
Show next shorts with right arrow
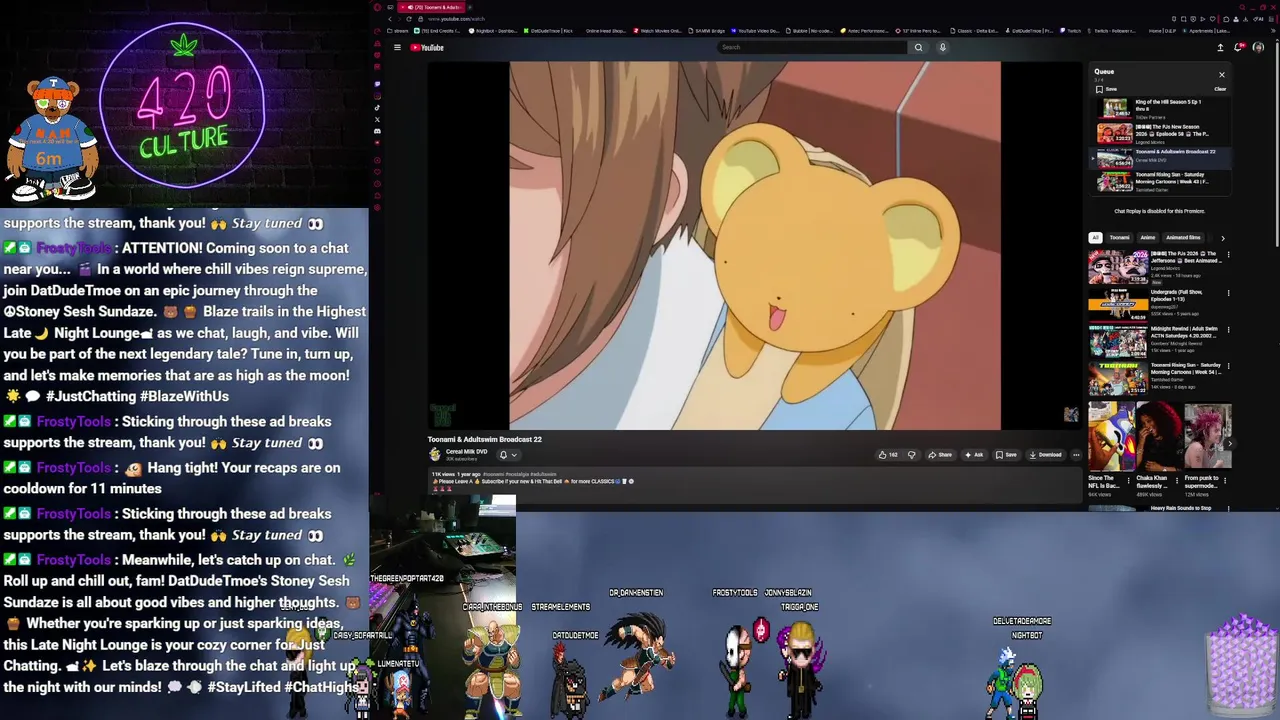tap(1230, 444)
